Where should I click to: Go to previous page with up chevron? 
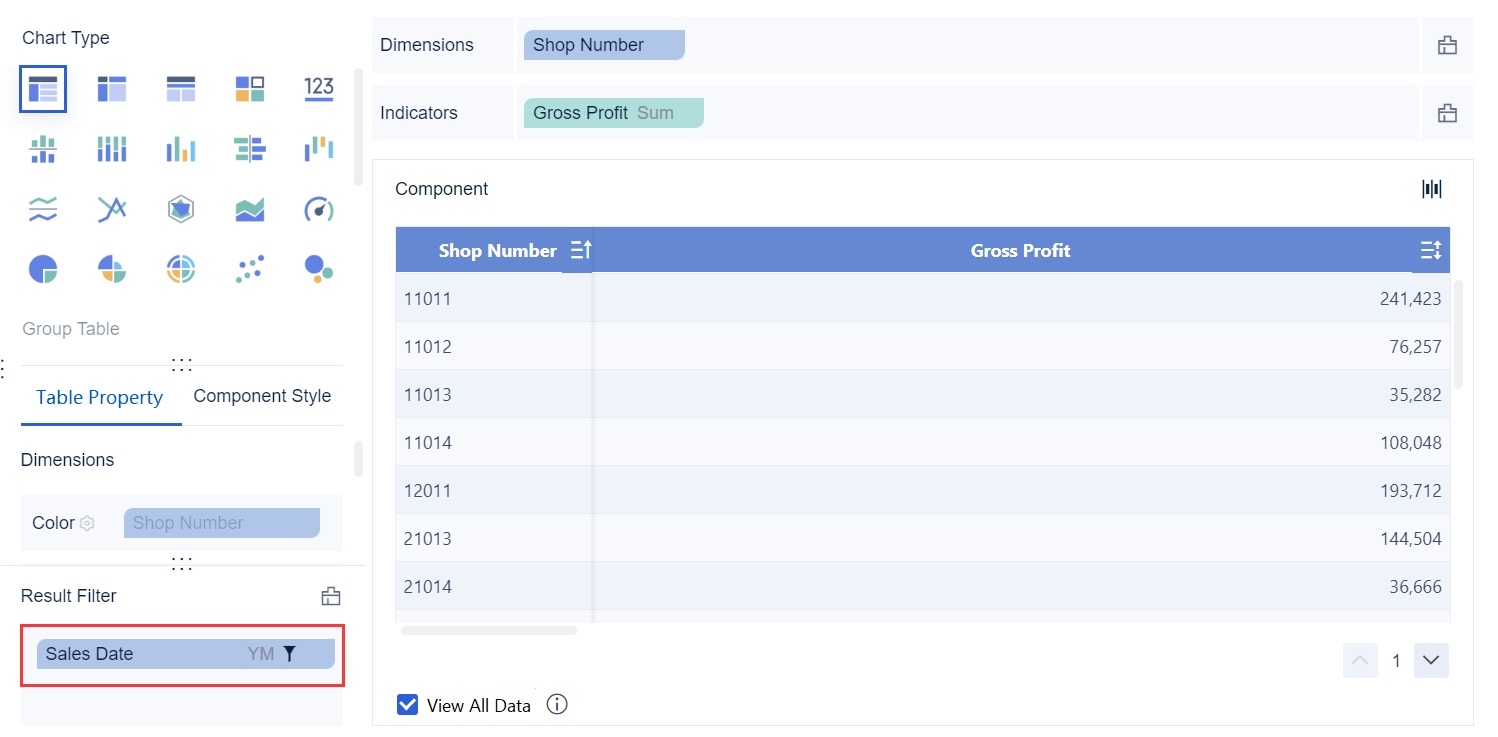pyautogui.click(x=1360, y=661)
